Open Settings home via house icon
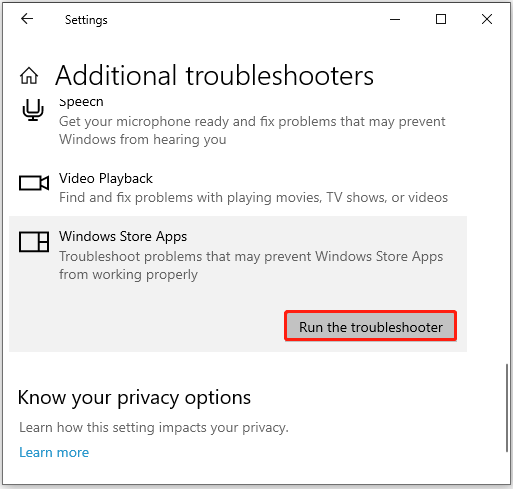 tap(29, 76)
